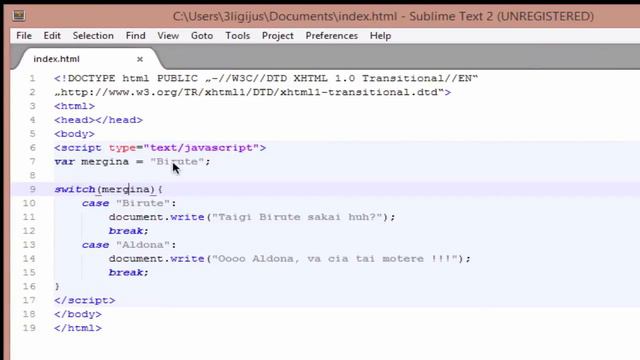The image size is (640, 360).
Task: Open the Find menu
Action: click(x=136, y=36)
